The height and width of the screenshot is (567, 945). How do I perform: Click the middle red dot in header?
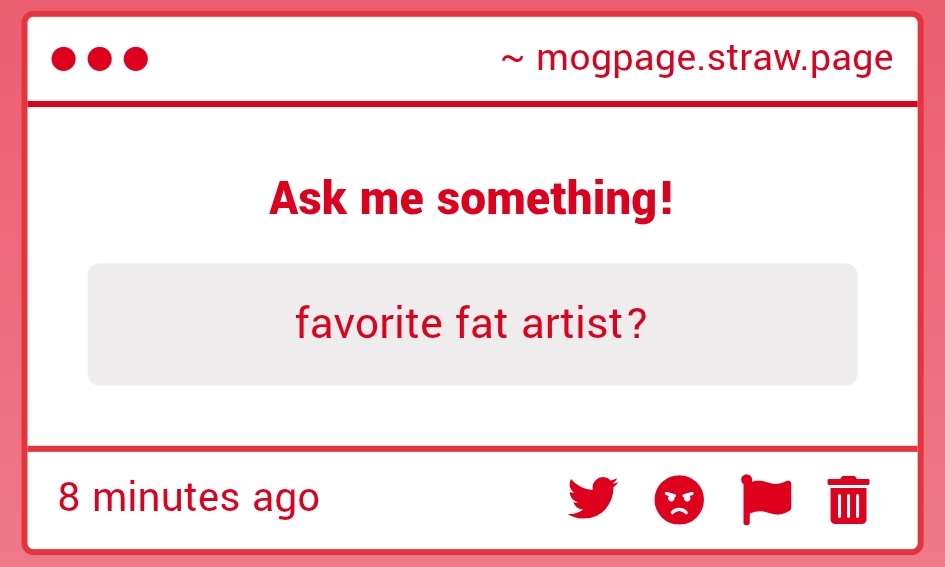click(x=99, y=60)
